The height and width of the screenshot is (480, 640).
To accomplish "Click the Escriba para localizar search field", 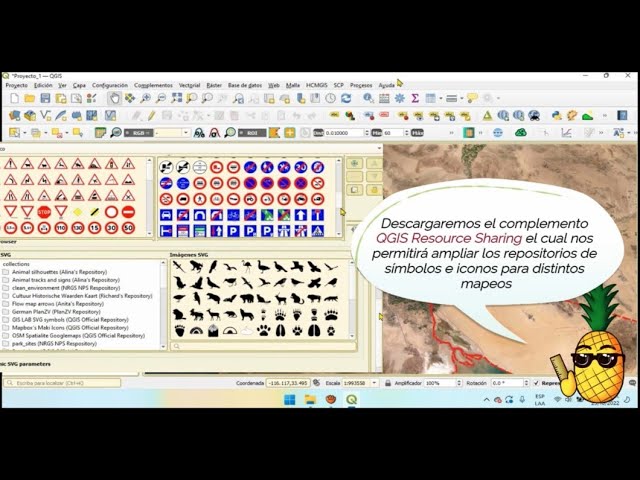I will tap(62, 383).
